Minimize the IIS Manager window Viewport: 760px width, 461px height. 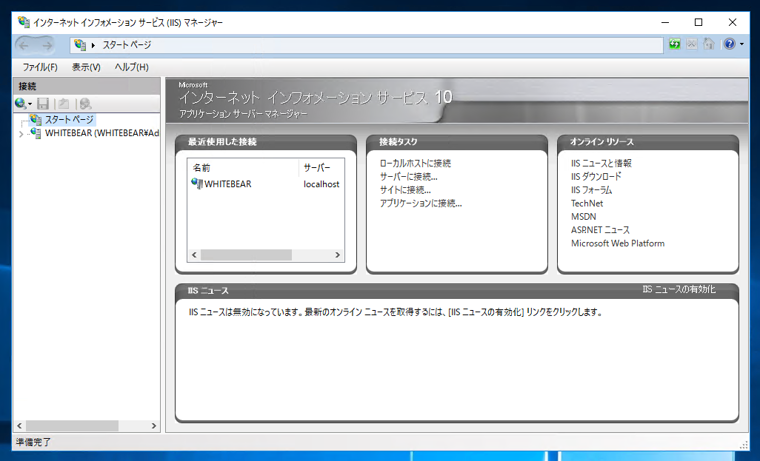665,22
